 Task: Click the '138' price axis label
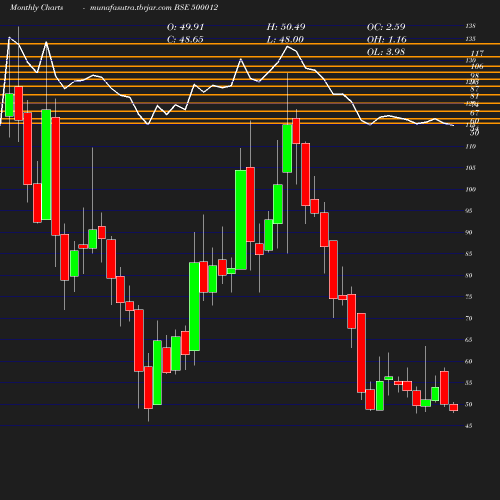[471, 26]
